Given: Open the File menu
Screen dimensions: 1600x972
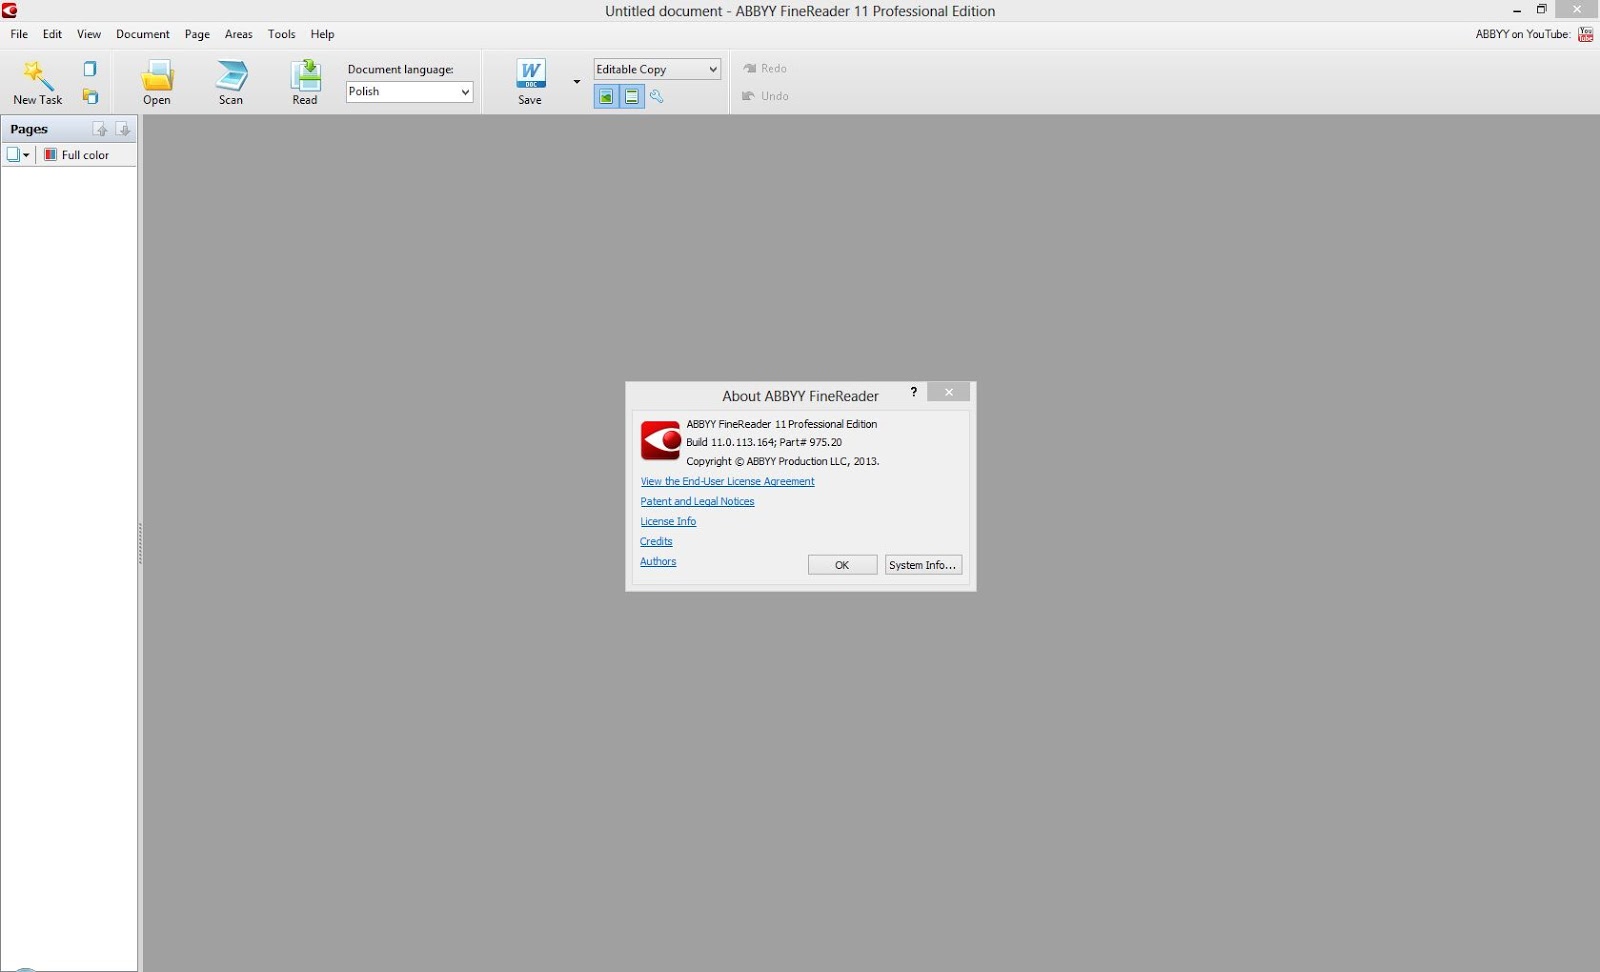Looking at the screenshot, I should pos(19,34).
